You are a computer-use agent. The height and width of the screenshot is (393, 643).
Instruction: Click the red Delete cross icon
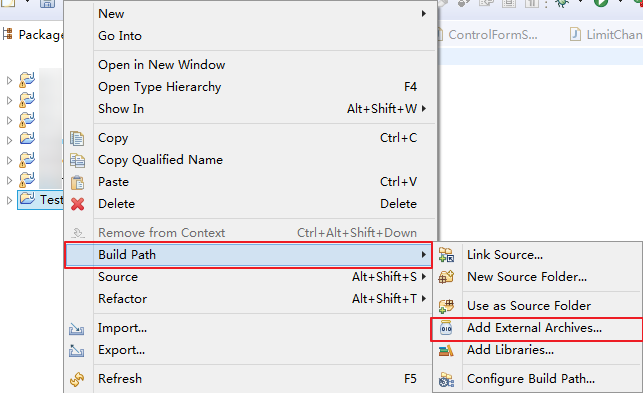[x=77, y=204]
